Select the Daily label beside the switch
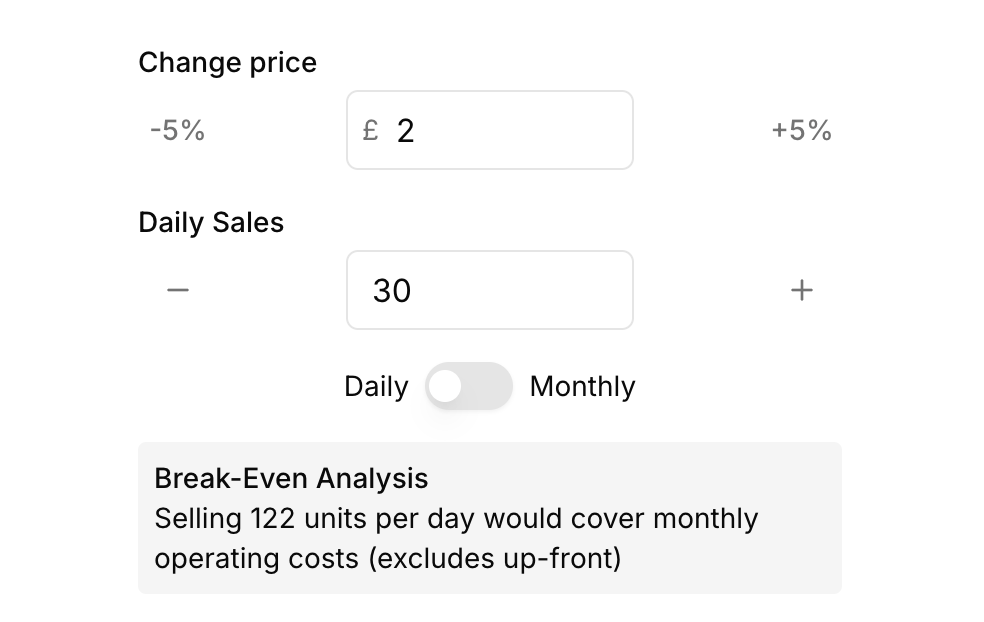984x622 pixels. (x=376, y=386)
